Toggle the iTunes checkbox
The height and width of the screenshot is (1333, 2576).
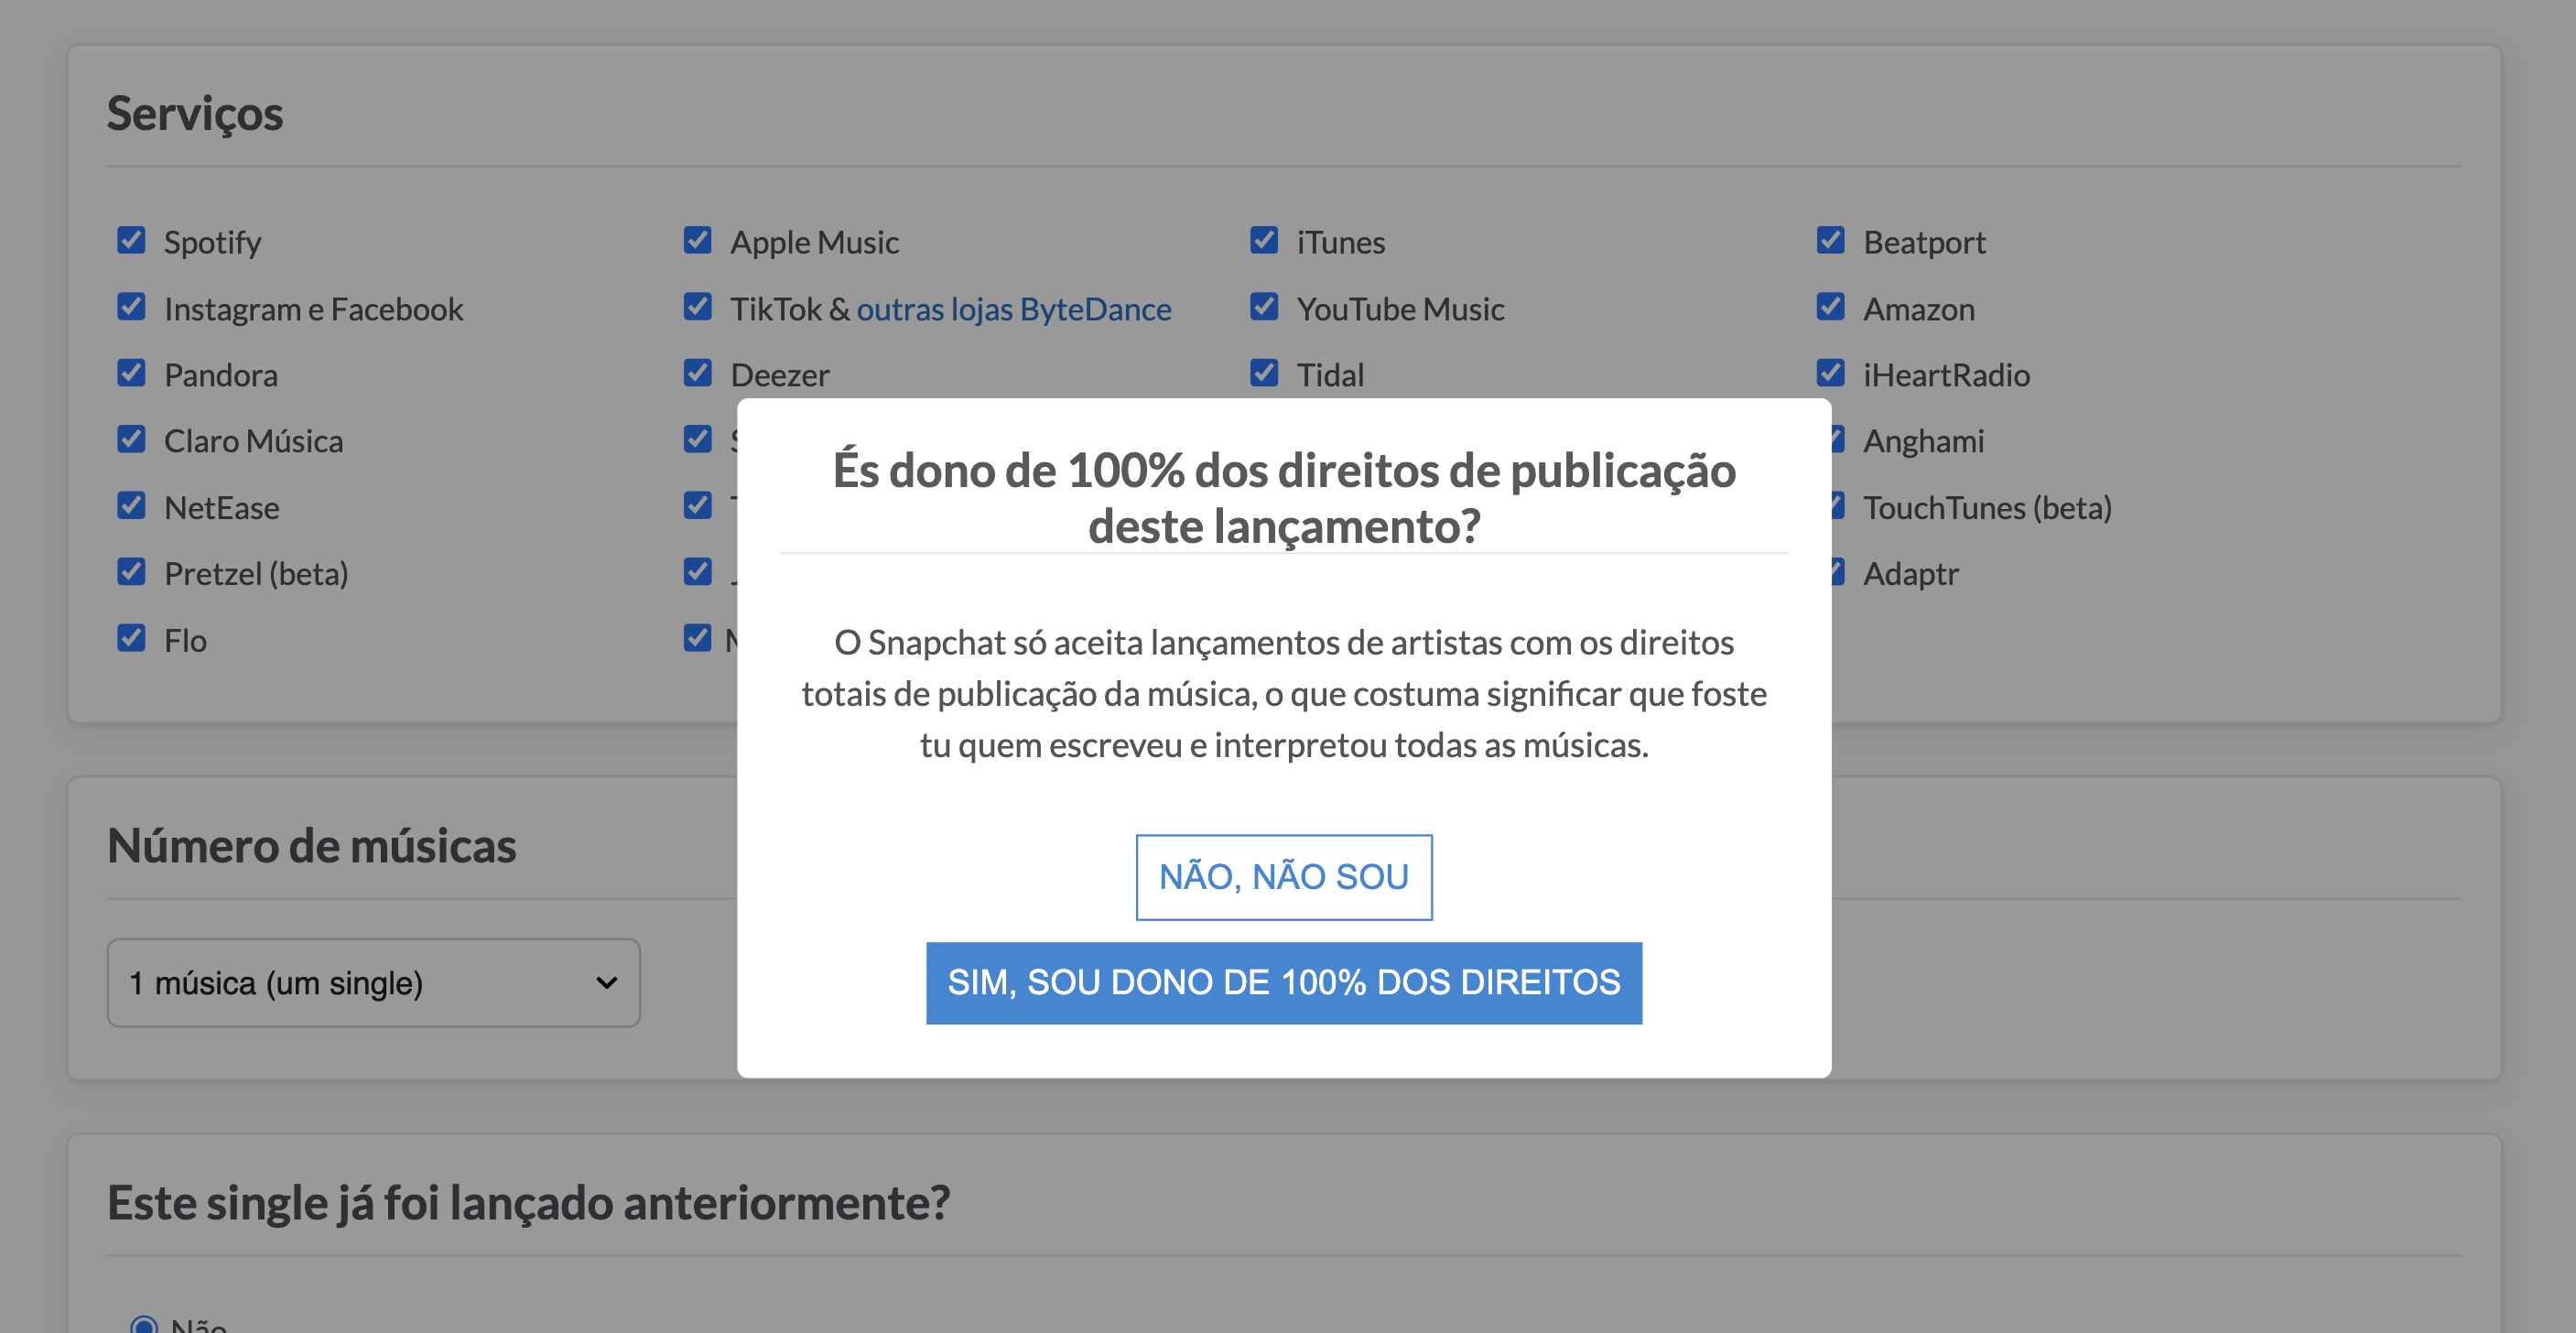pyautogui.click(x=1264, y=240)
